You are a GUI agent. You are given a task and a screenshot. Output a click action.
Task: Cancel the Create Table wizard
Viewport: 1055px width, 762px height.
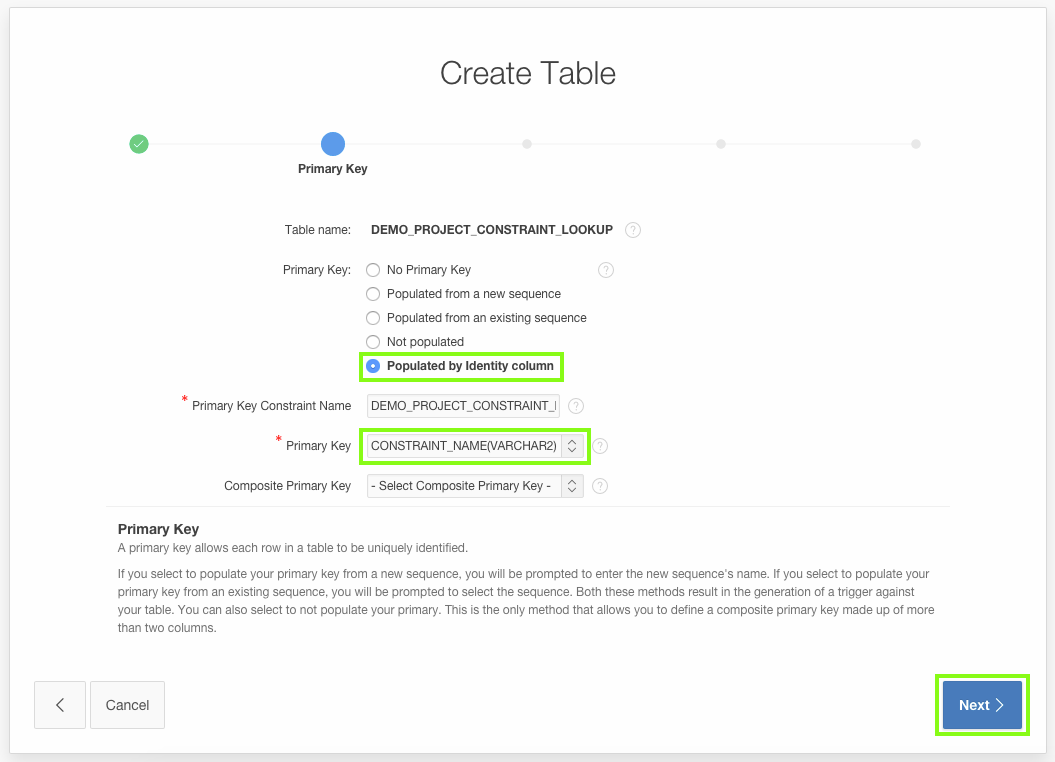(x=127, y=705)
